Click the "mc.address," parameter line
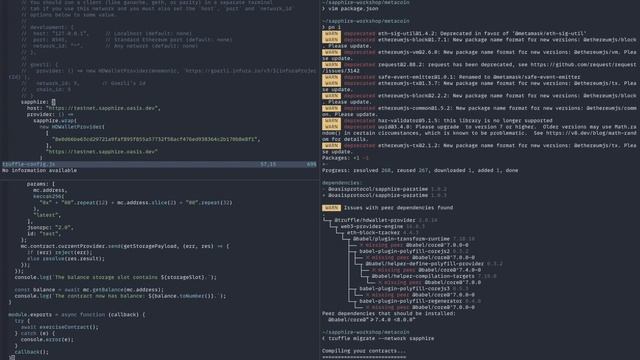 (50, 190)
